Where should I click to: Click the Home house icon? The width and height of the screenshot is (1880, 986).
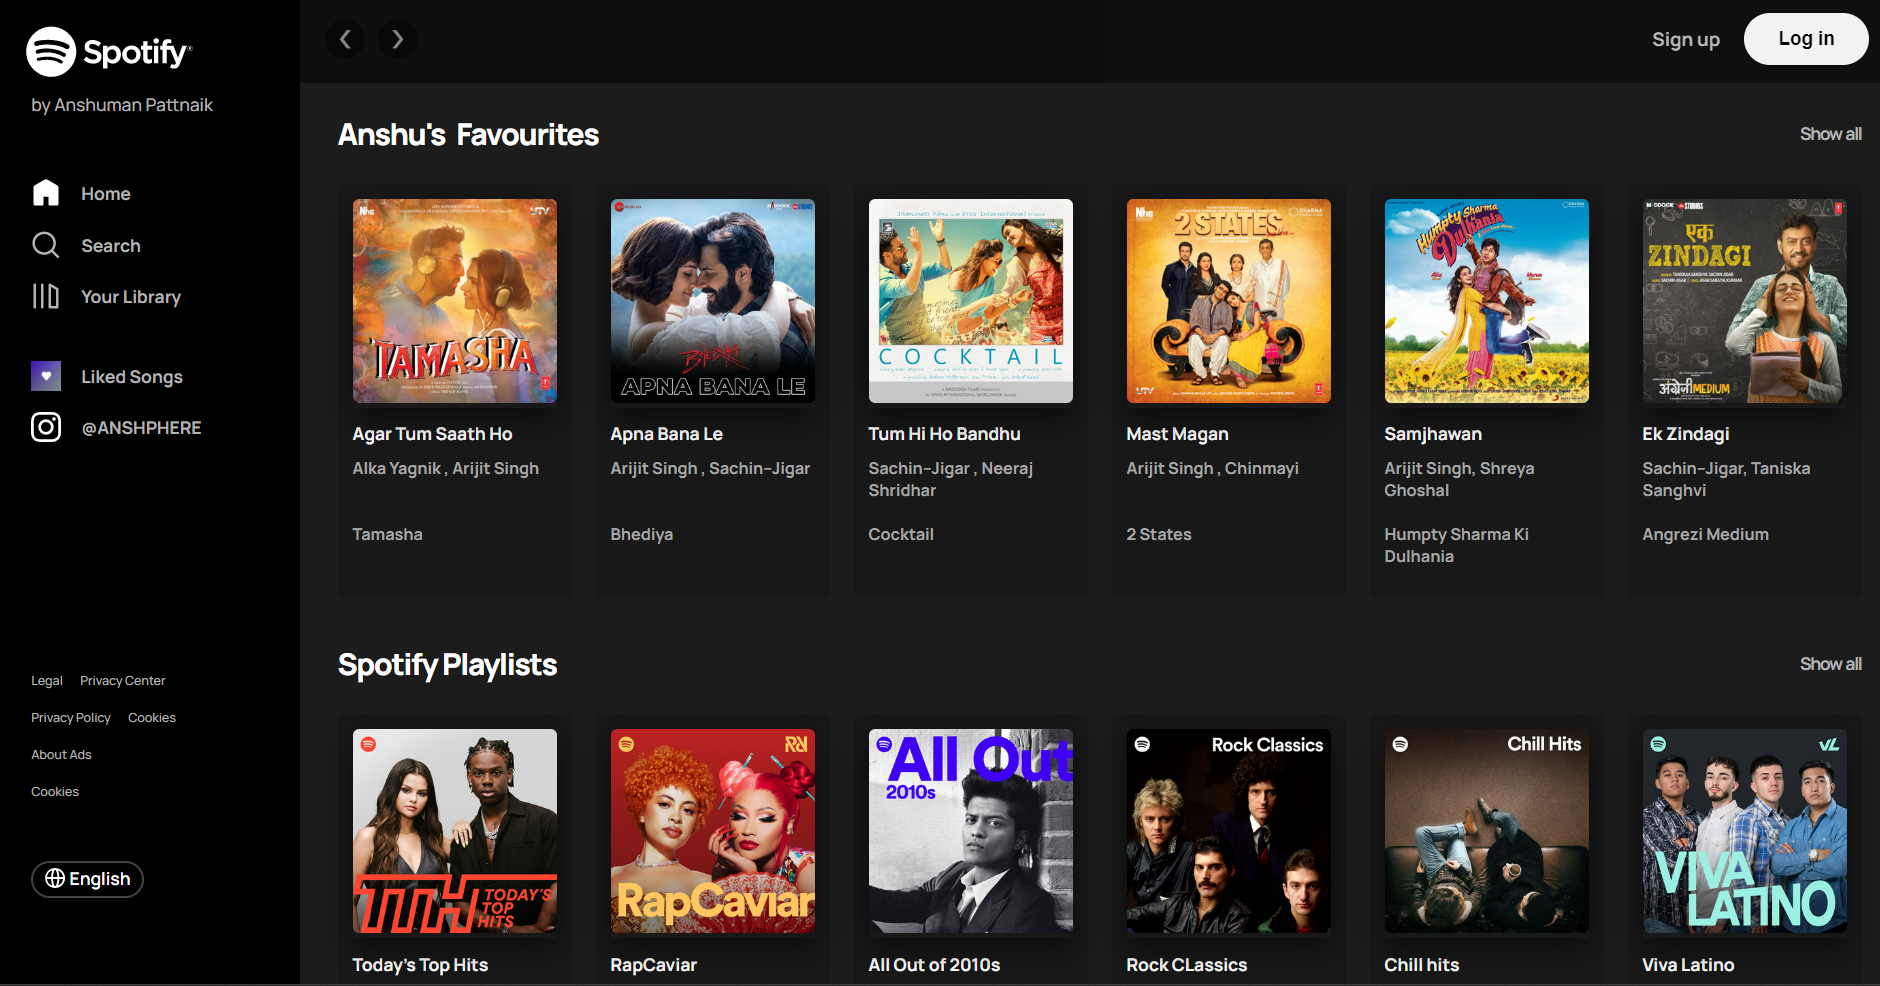pos(46,193)
